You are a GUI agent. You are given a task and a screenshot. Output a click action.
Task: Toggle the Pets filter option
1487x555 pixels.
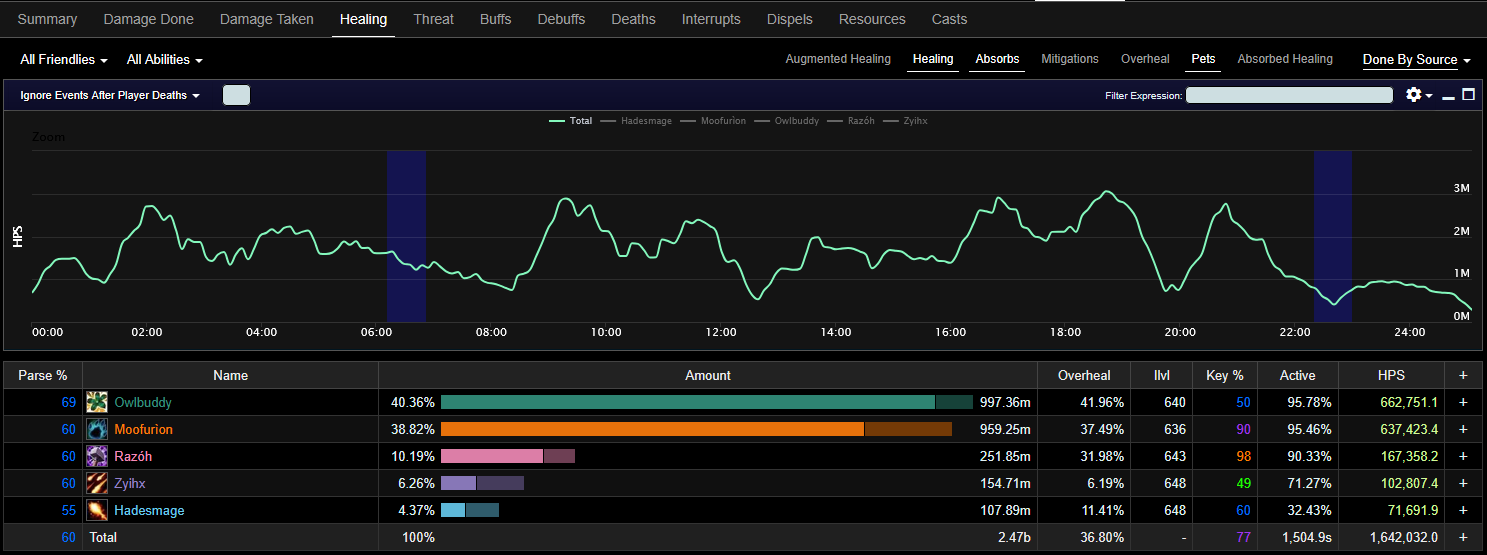click(1204, 59)
